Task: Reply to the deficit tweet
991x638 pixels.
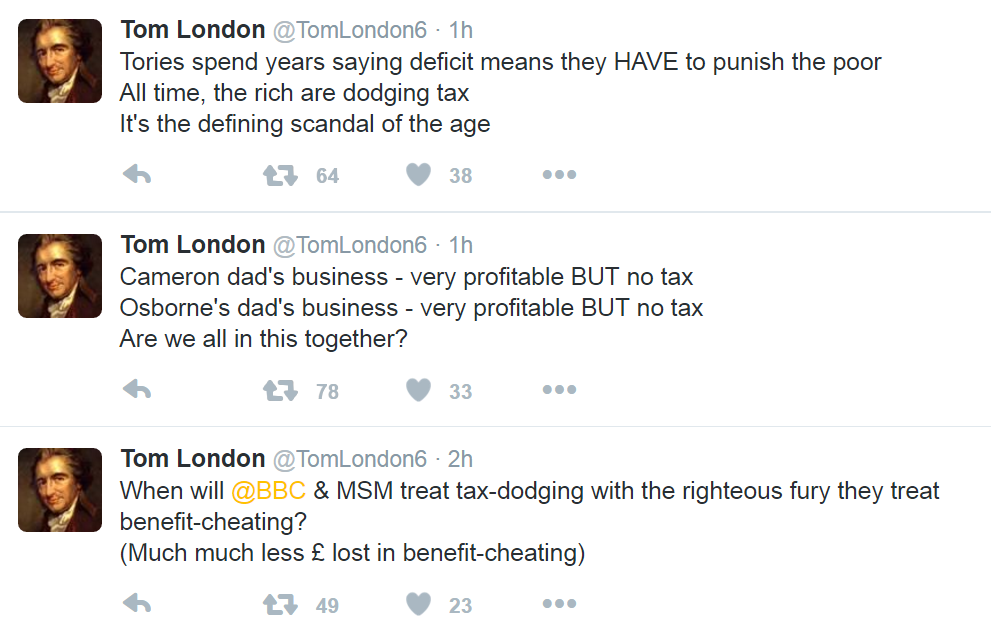Action: click(137, 176)
